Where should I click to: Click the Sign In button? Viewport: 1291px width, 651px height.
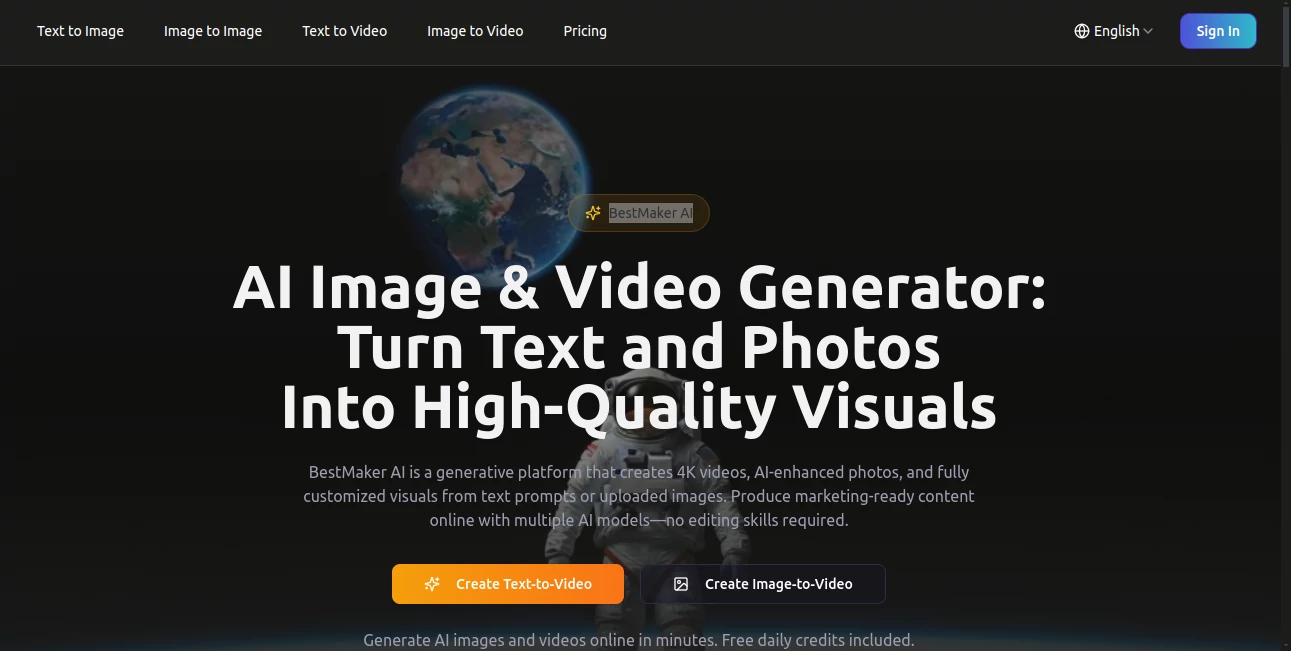click(x=1218, y=31)
